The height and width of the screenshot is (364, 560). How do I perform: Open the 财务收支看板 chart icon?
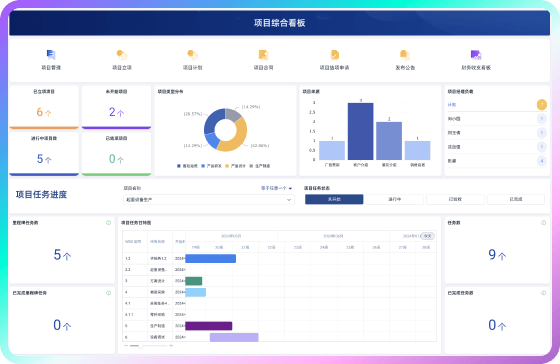[x=476, y=55]
